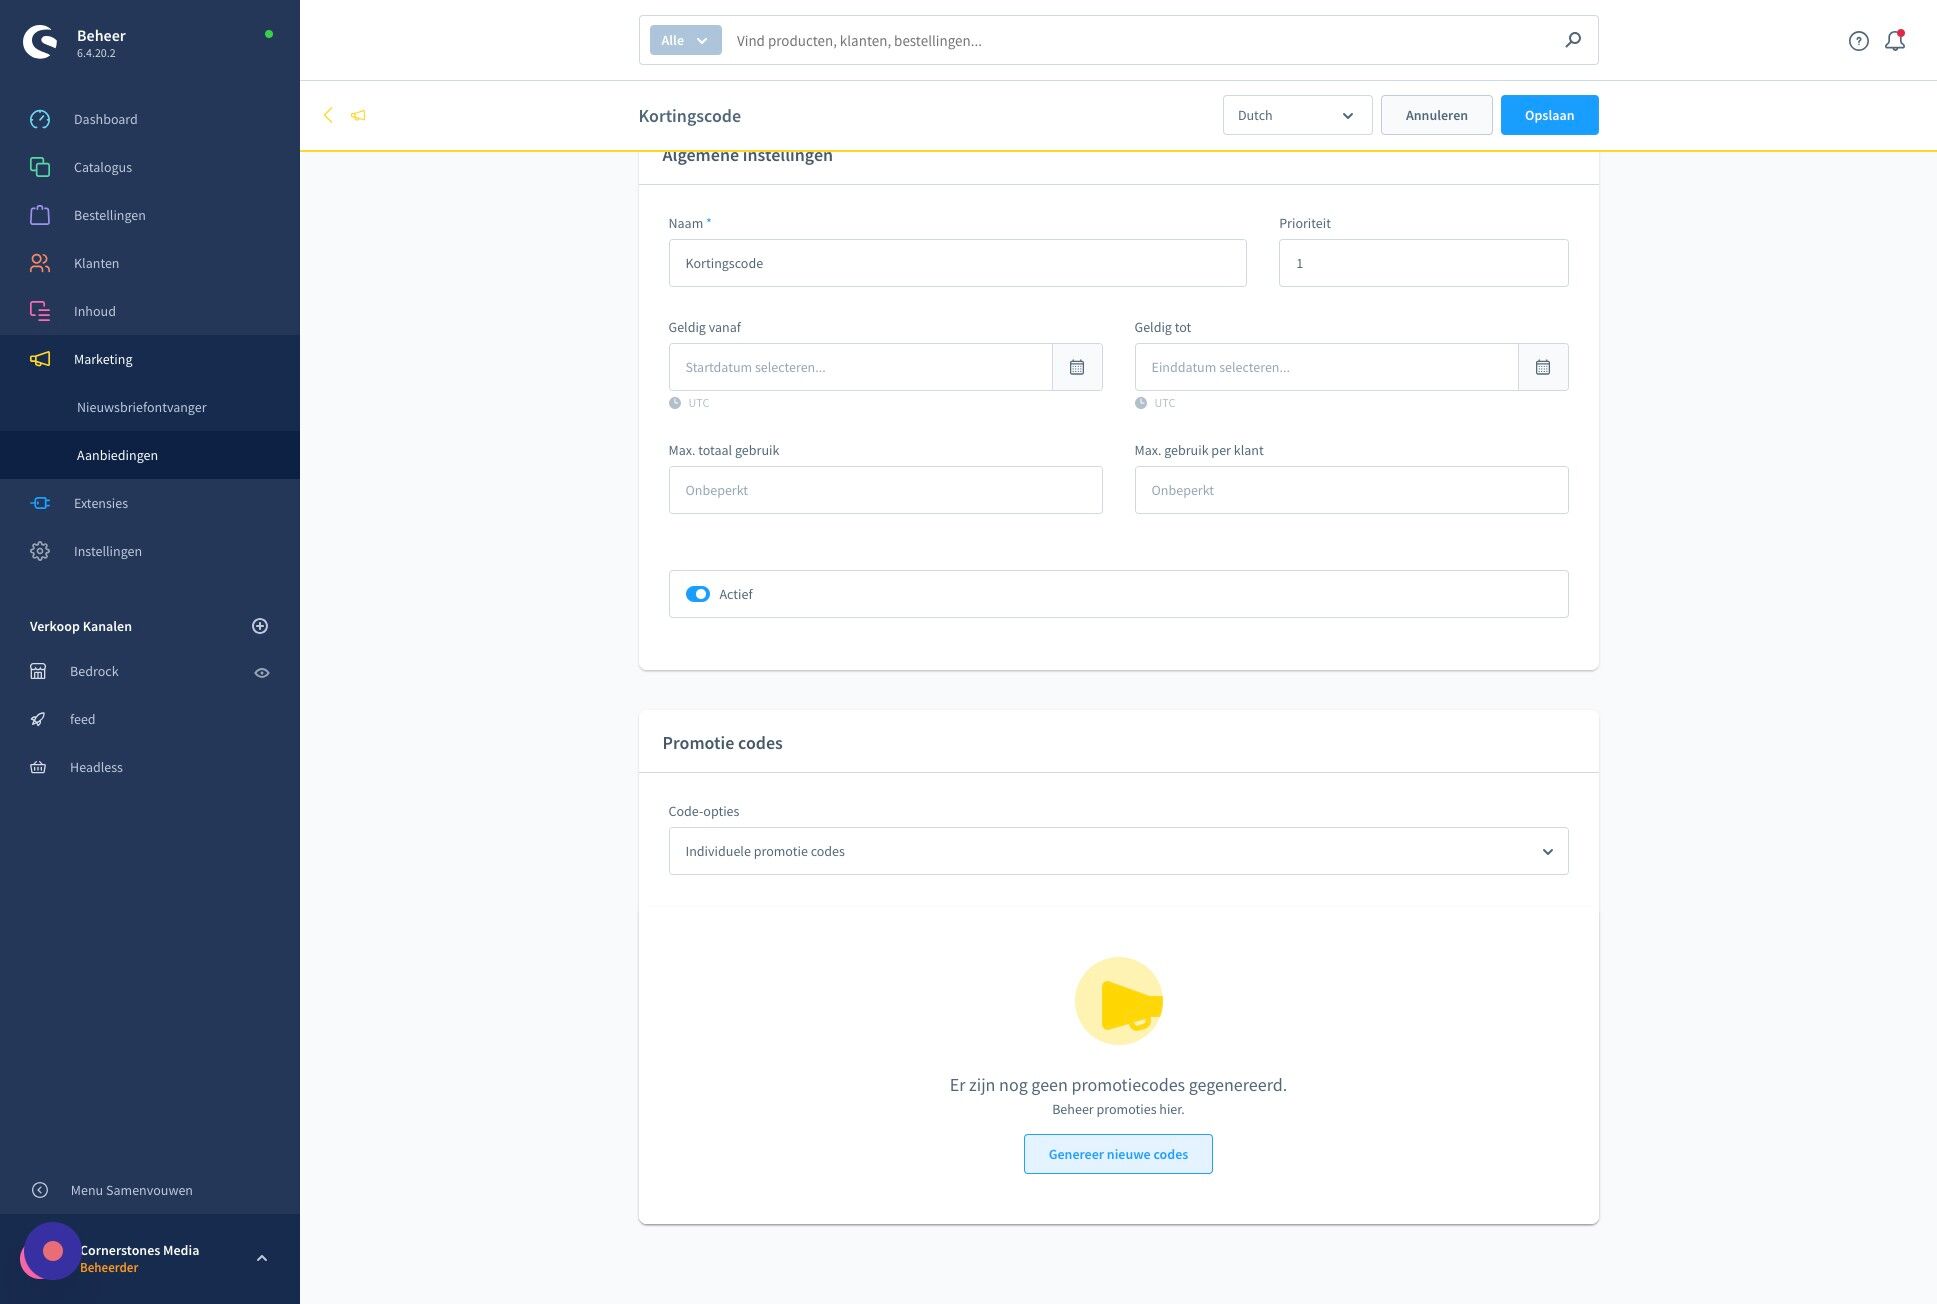This screenshot has width=1937, height=1304.
Task: Open the Instellingen menu item
Action: click(x=107, y=551)
